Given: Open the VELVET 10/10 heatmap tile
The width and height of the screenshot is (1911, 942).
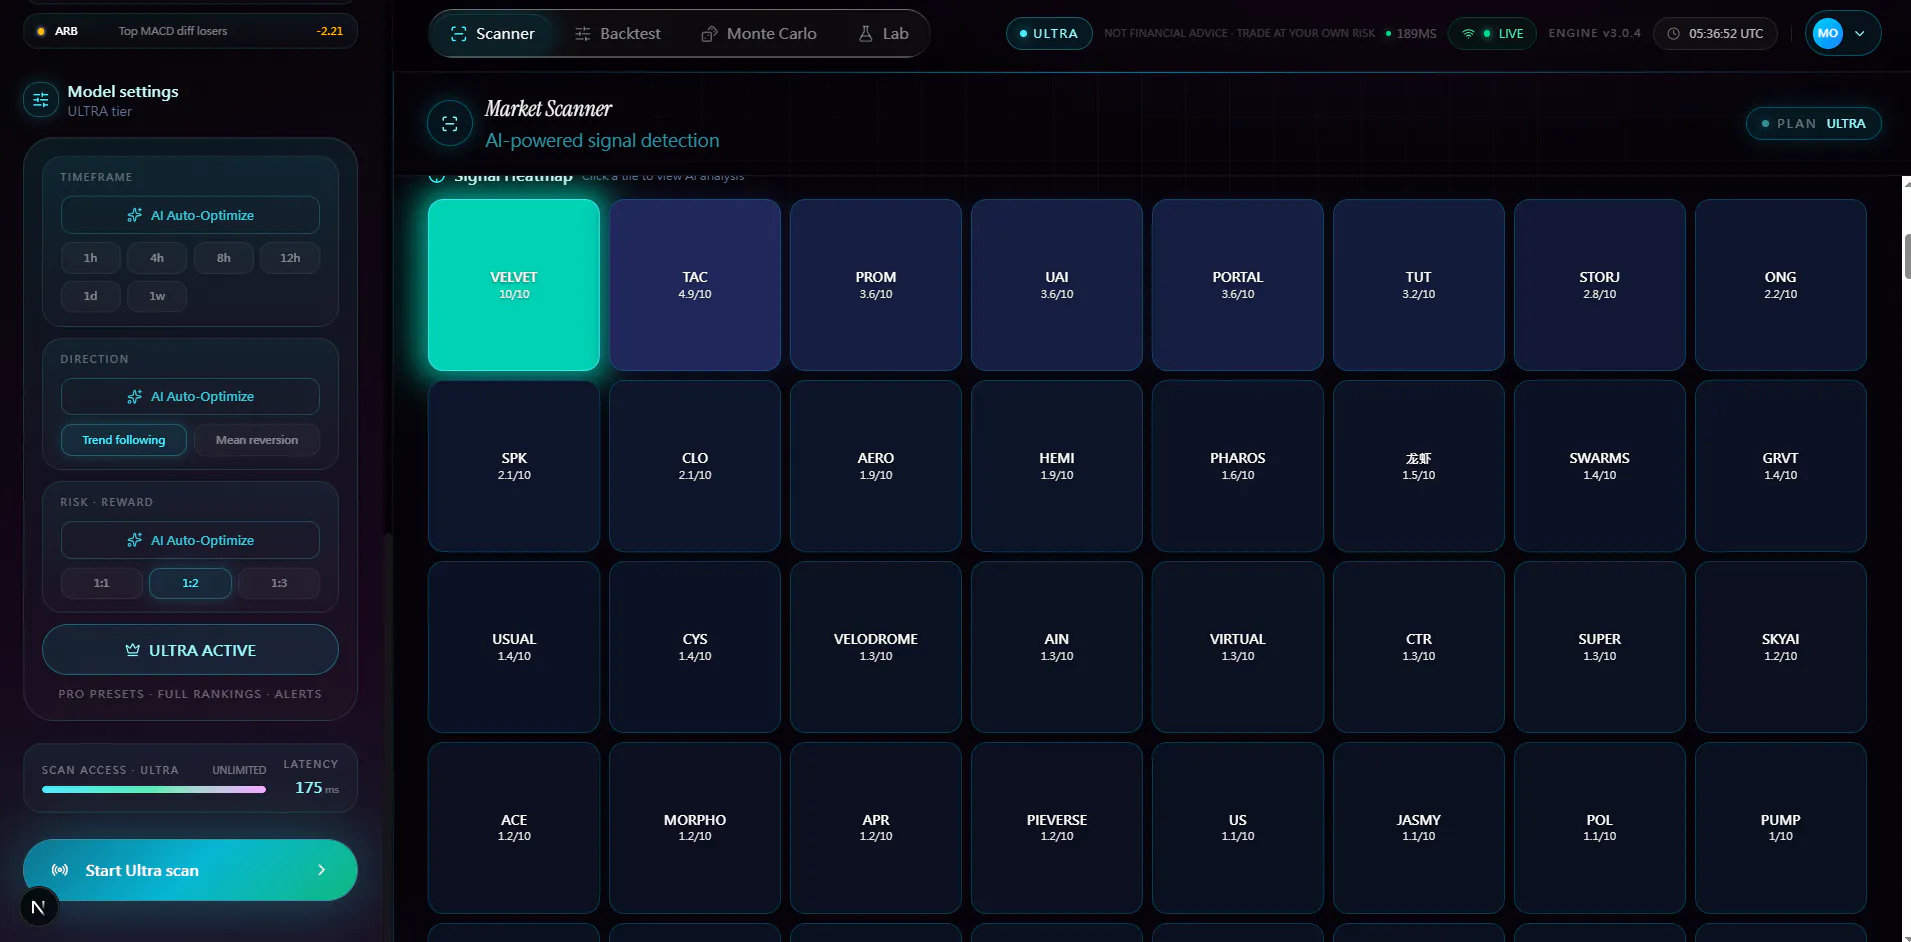Looking at the screenshot, I should (x=514, y=285).
